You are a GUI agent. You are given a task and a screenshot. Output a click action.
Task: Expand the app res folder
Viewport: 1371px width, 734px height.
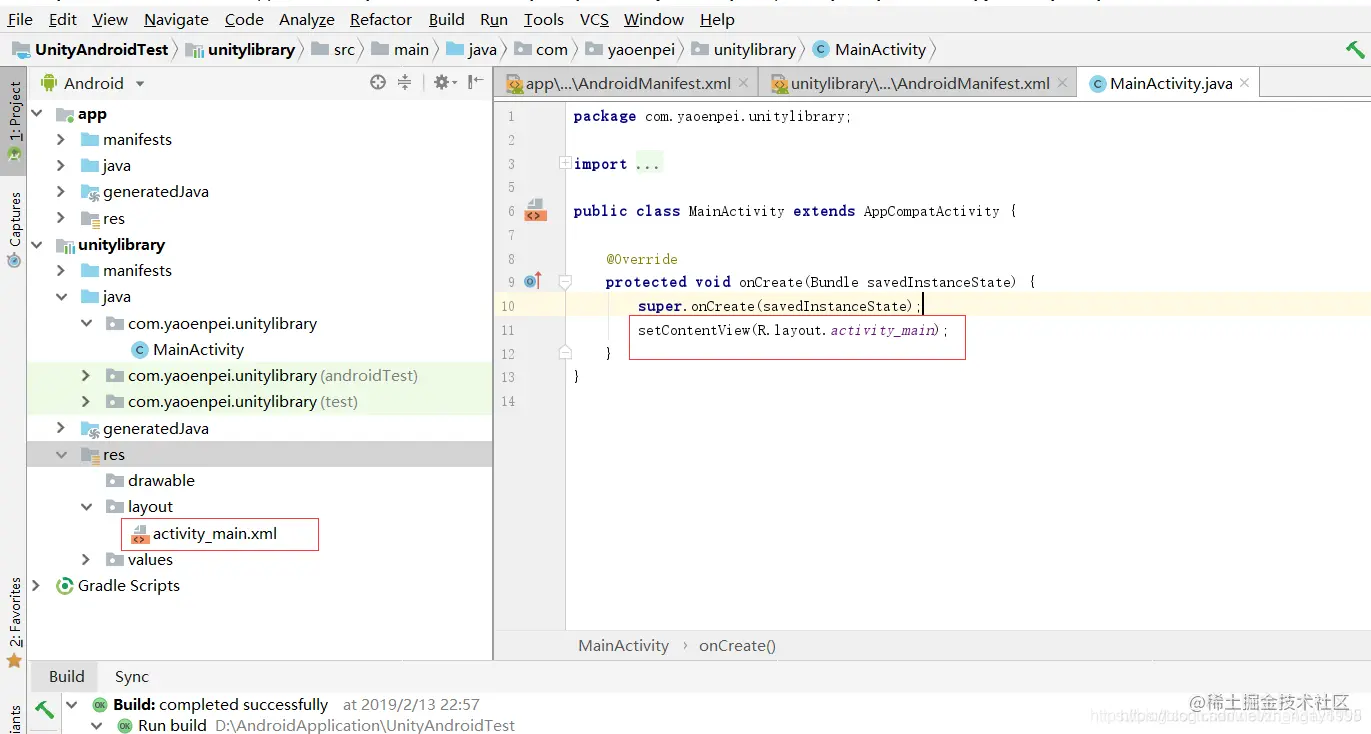(x=61, y=218)
